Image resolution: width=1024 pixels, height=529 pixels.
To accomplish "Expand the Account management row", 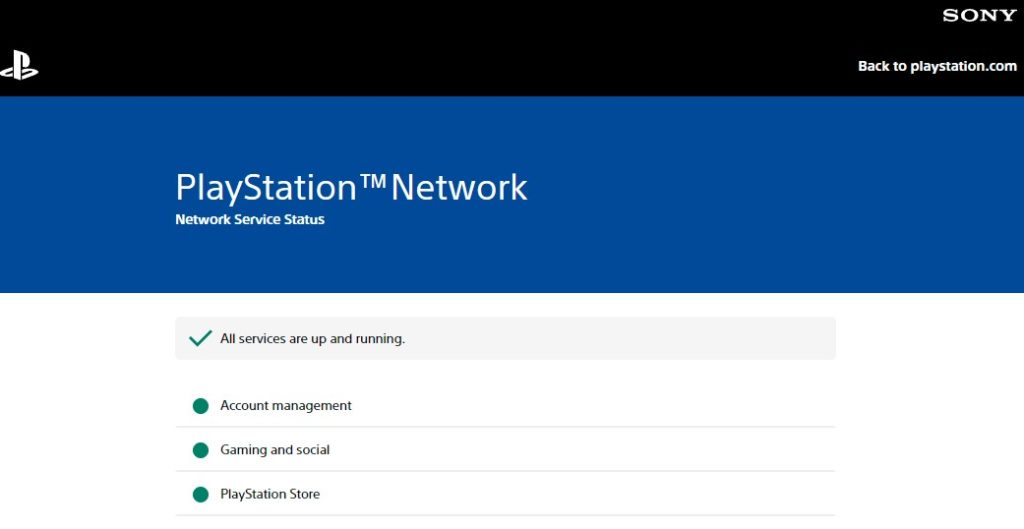I will pyautogui.click(x=505, y=406).
